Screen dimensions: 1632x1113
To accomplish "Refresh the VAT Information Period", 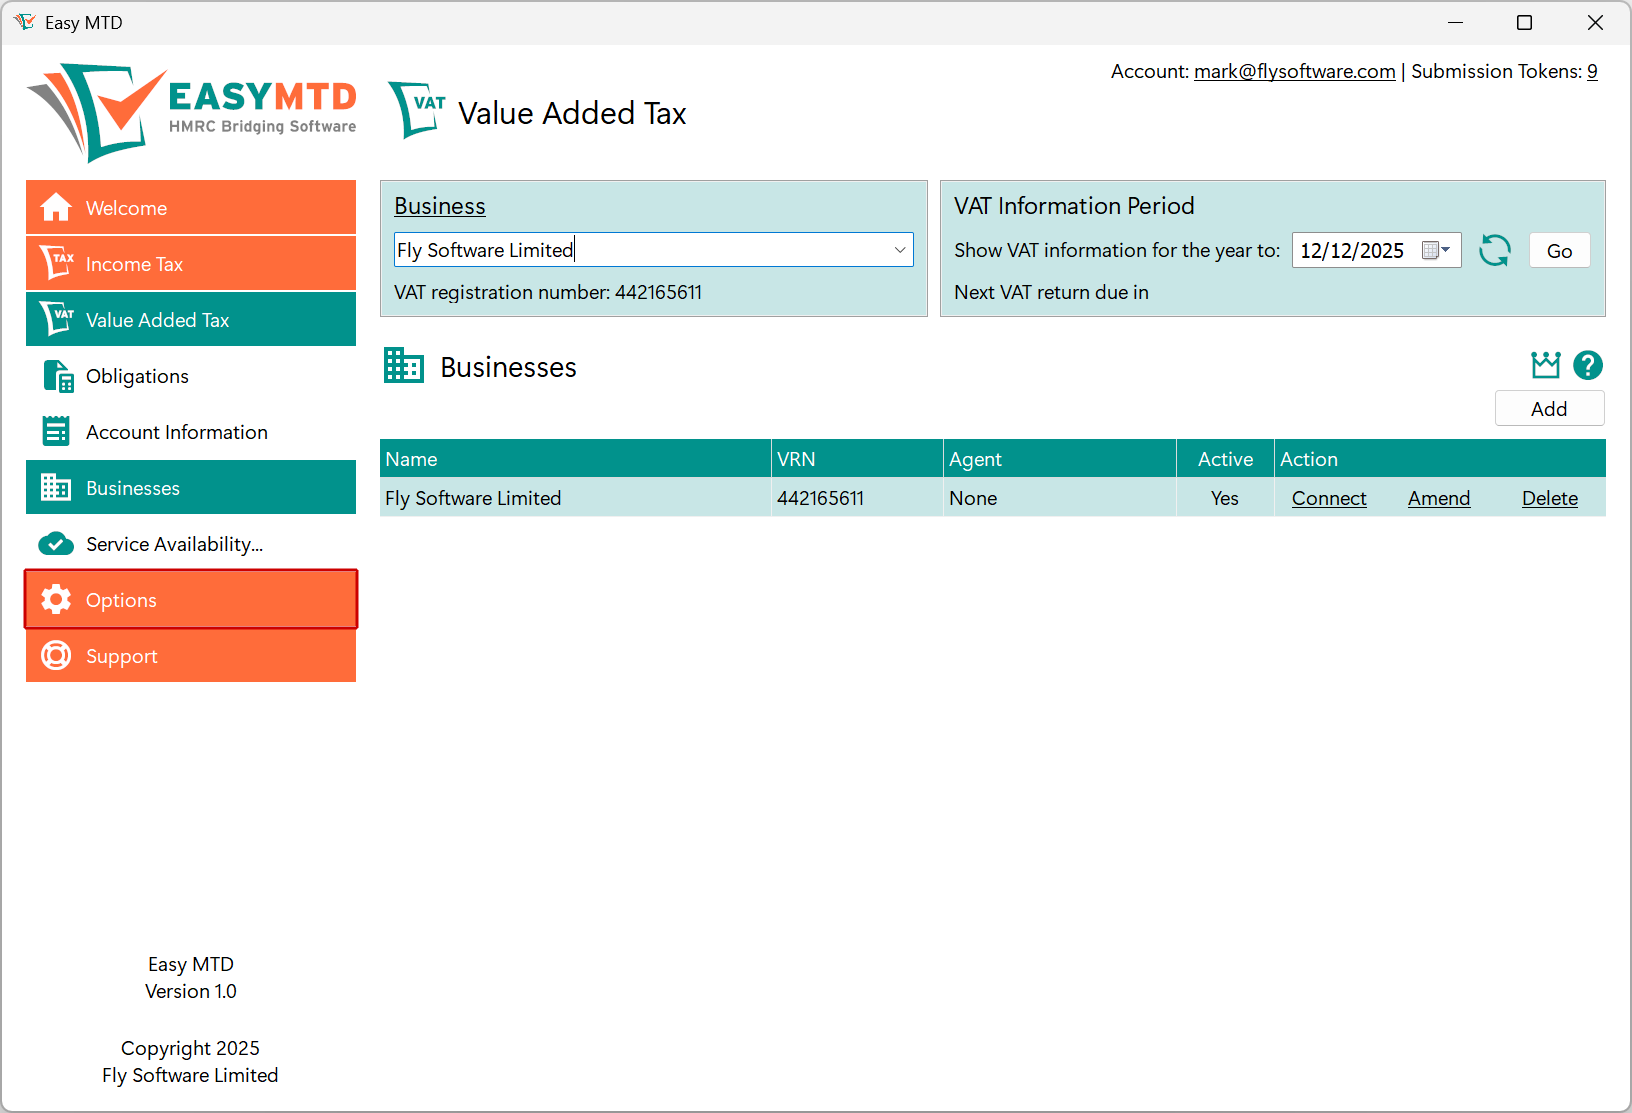I will click(x=1495, y=250).
